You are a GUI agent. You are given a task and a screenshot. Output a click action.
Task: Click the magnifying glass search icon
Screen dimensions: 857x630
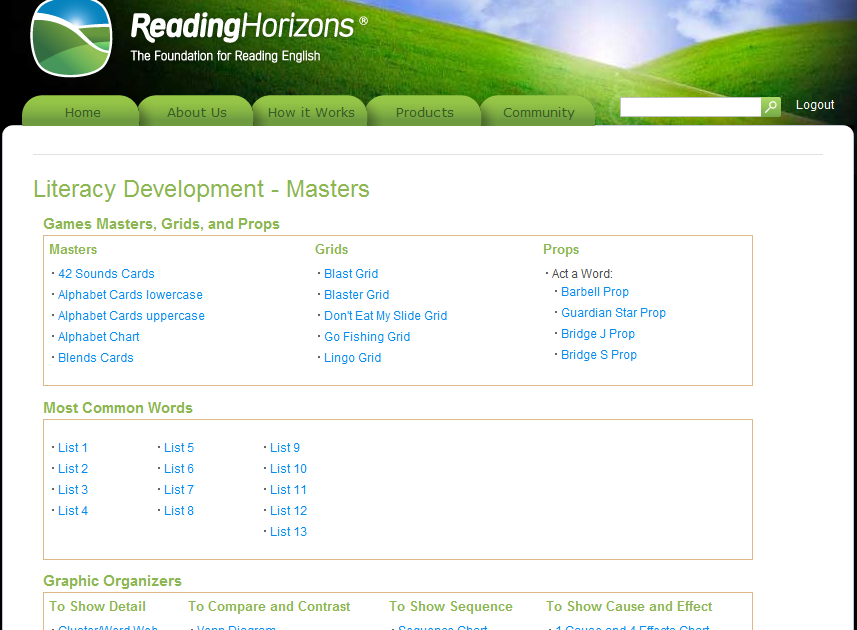click(x=770, y=106)
